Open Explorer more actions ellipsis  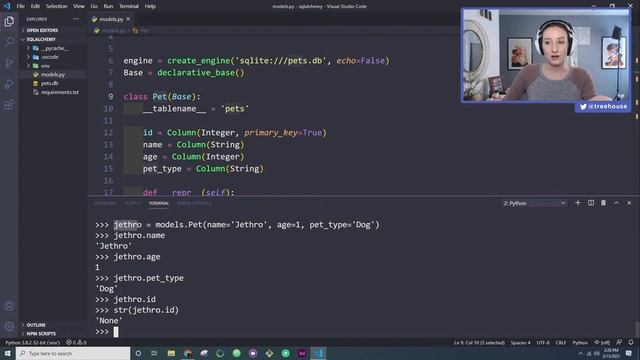[x=76, y=19]
